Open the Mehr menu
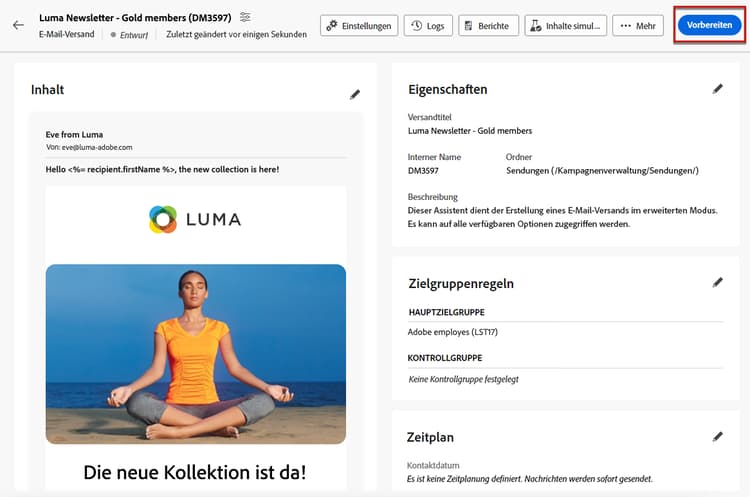The image size is (750, 497). [x=638, y=26]
